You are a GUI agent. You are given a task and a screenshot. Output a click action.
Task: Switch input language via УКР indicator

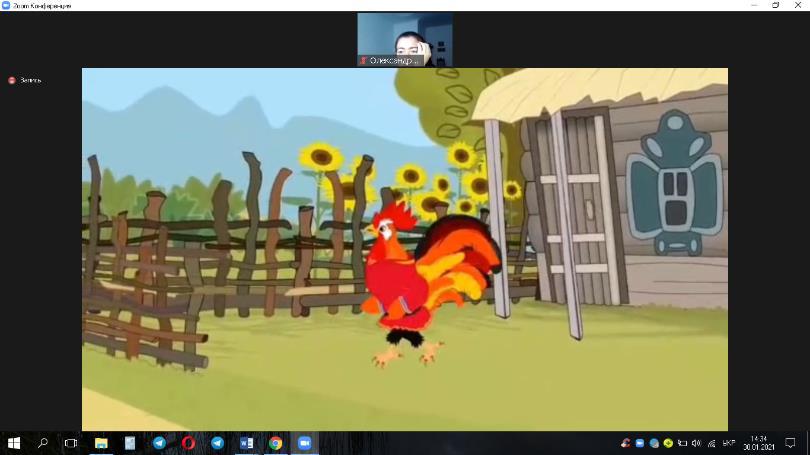(729, 442)
